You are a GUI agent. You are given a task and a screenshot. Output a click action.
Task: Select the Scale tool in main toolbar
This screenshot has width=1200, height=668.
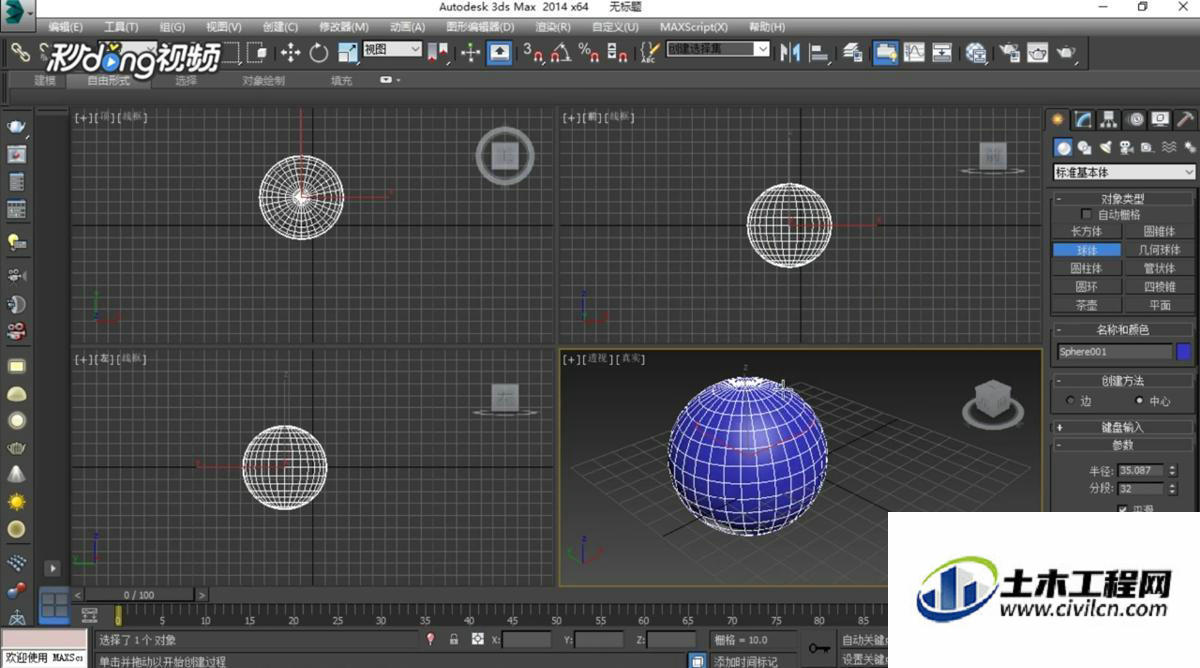(x=347, y=52)
